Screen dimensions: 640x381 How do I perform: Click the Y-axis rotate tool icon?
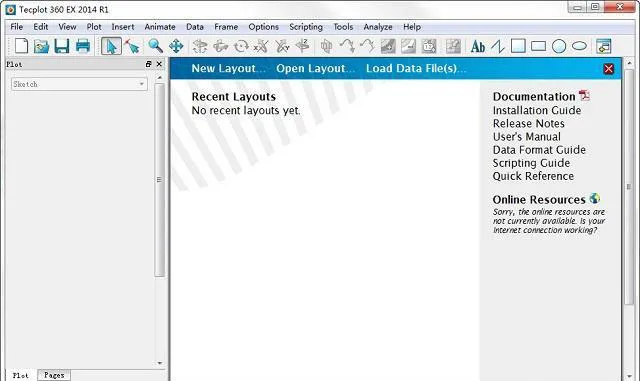[282, 46]
